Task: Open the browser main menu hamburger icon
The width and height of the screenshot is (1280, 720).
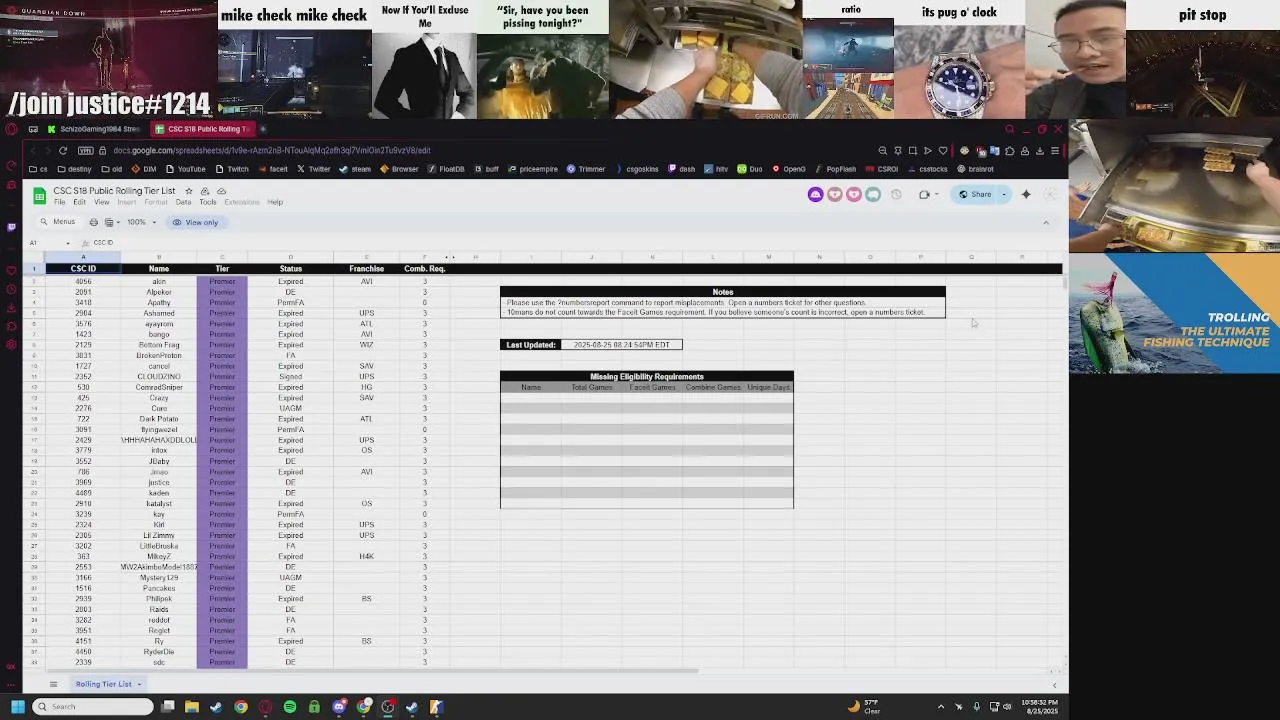Action: pos(1054,151)
